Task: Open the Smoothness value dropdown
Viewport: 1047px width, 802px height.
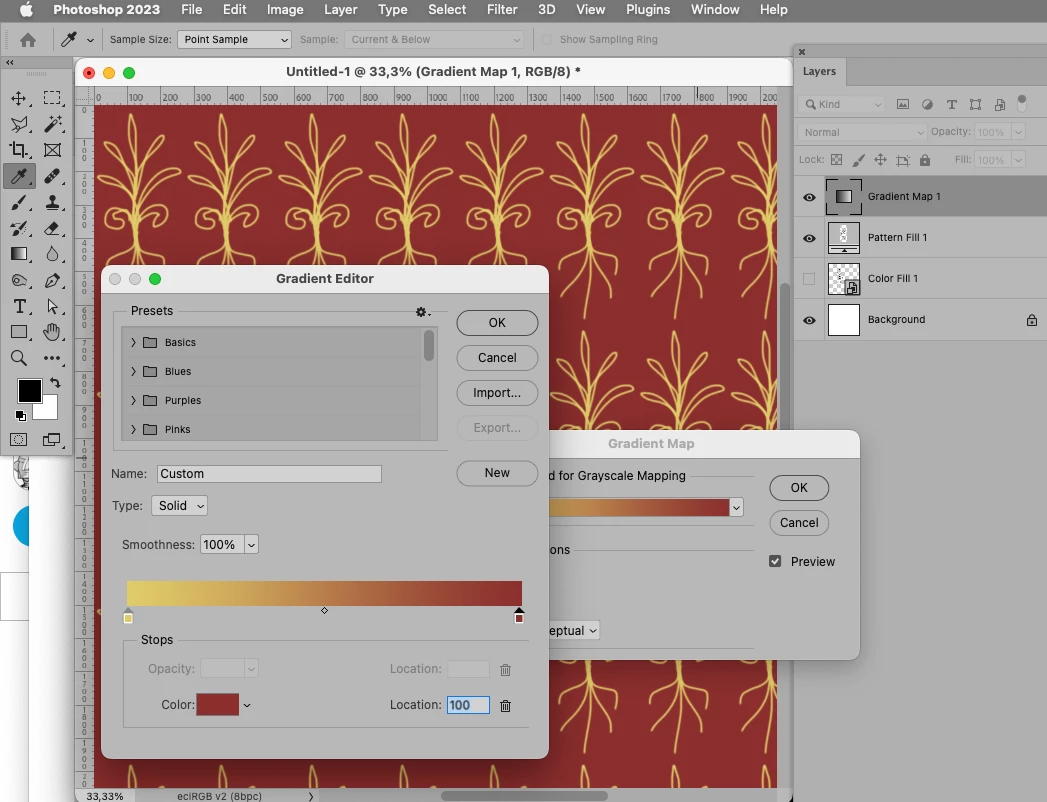Action: (x=251, y=545)
